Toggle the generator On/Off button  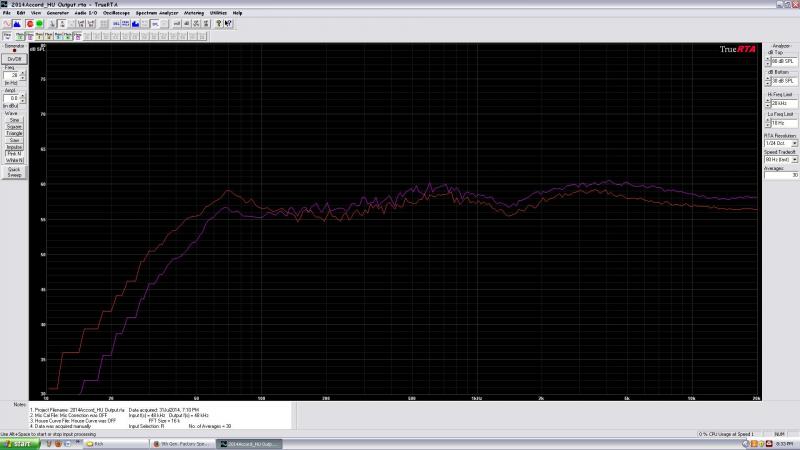[x=14, y=59]
